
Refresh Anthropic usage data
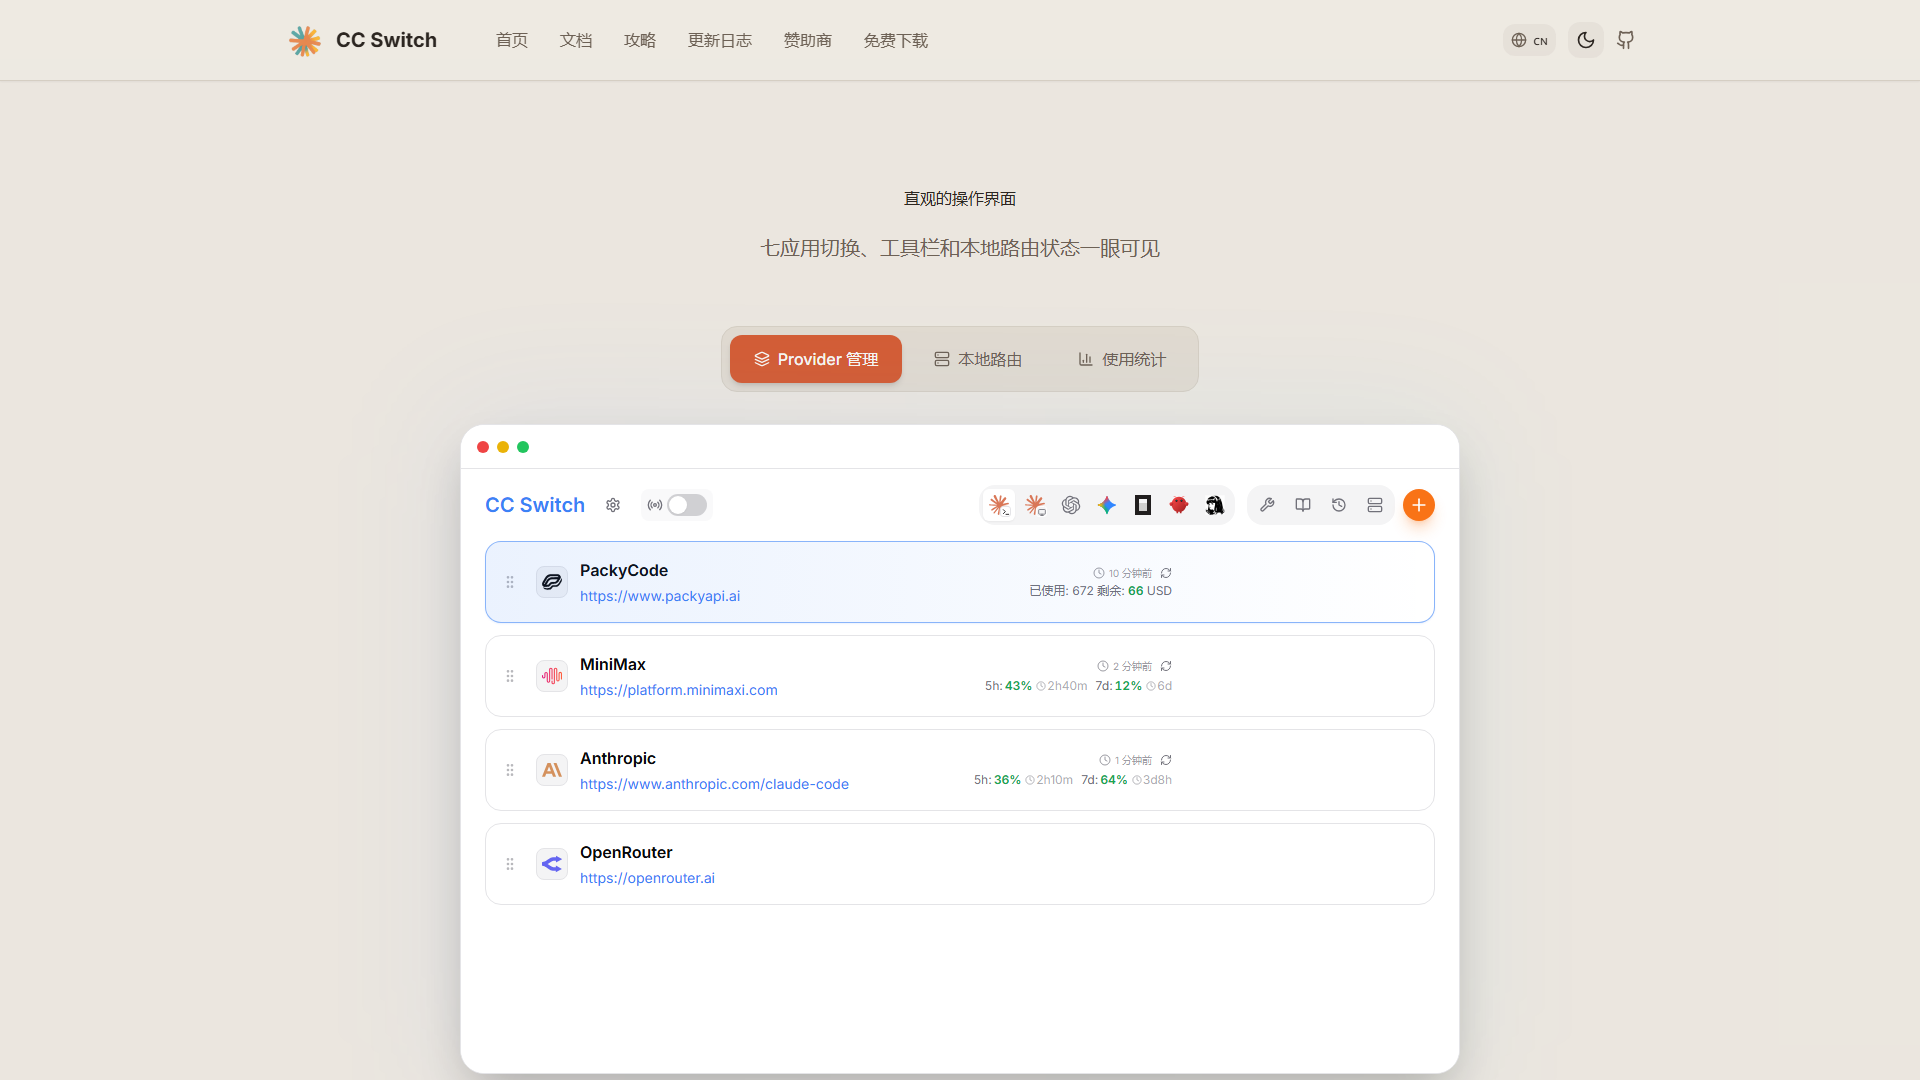1166,760
